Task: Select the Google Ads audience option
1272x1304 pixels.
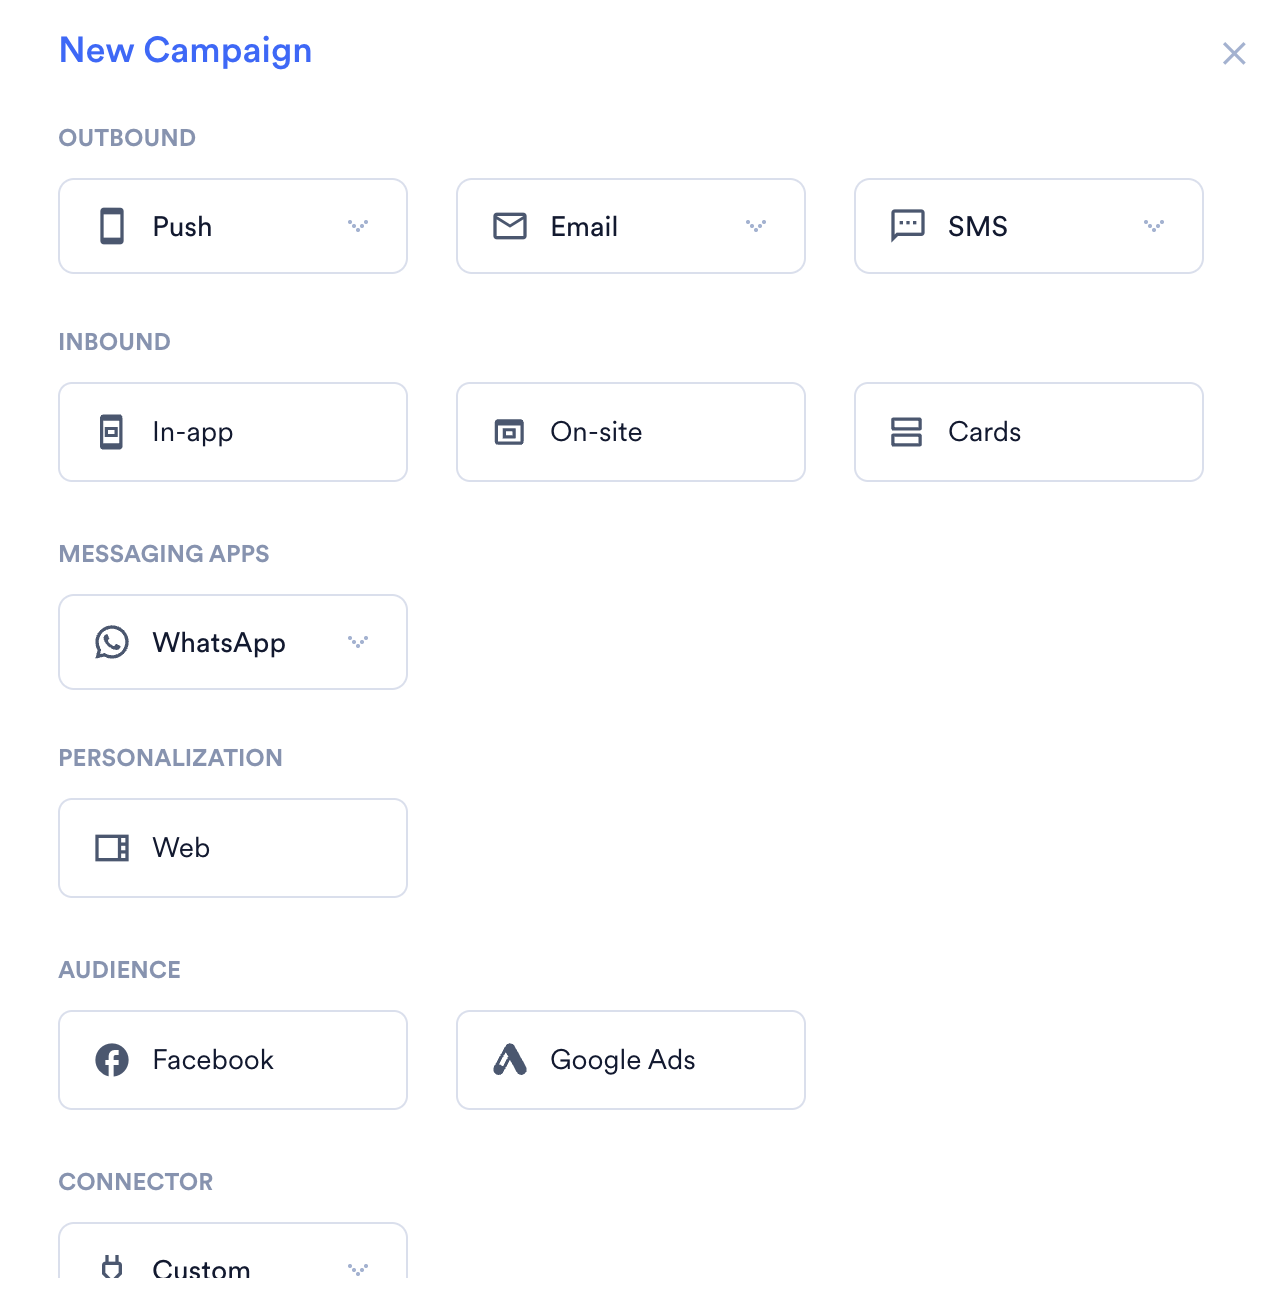Action: click(631, 1060)
